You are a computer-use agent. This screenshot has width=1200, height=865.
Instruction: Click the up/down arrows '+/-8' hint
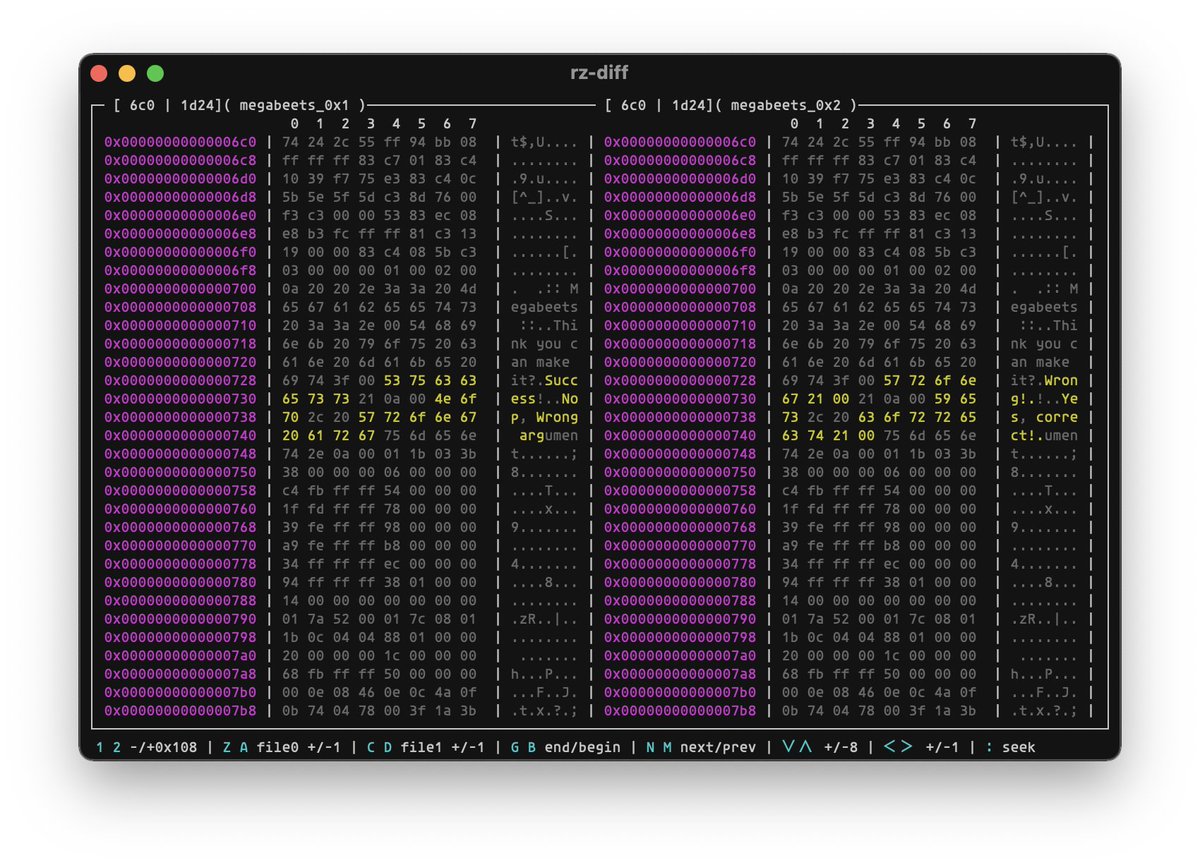click(821, 747)
